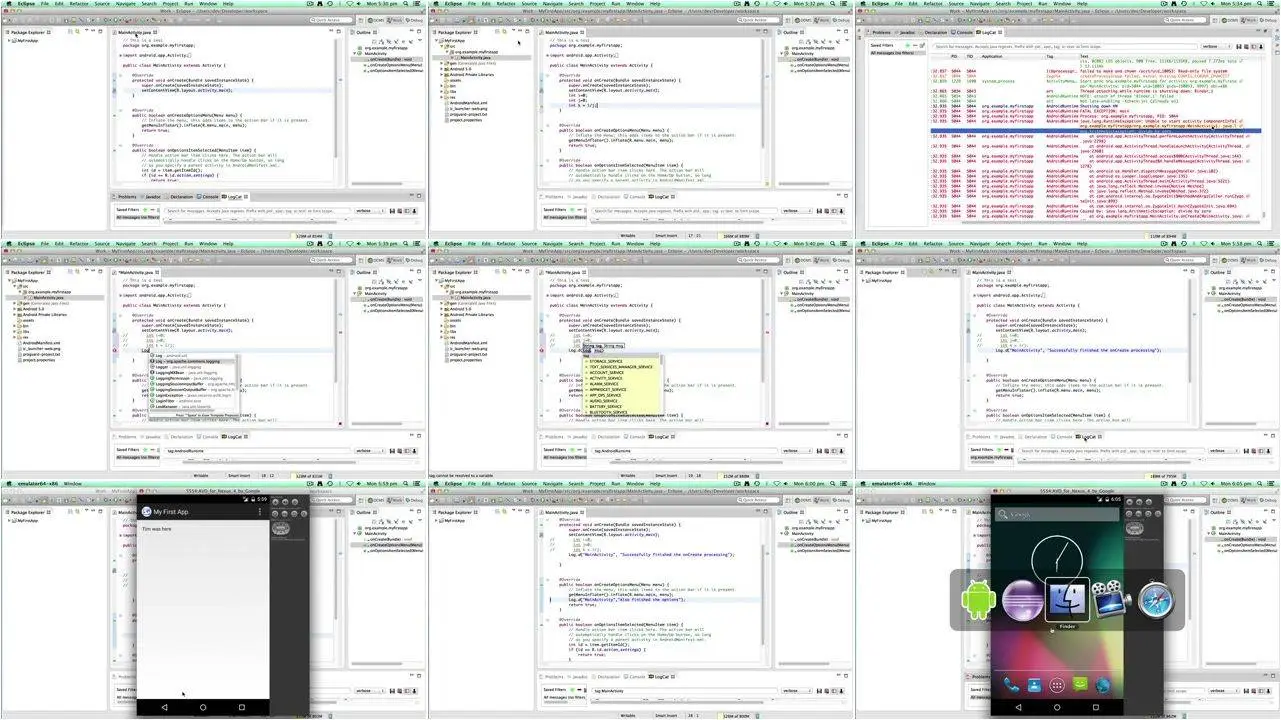
Task: Select AndroidManifest.xml in the 5:32 Package Explorer
Action: click(x=469, y=103)
